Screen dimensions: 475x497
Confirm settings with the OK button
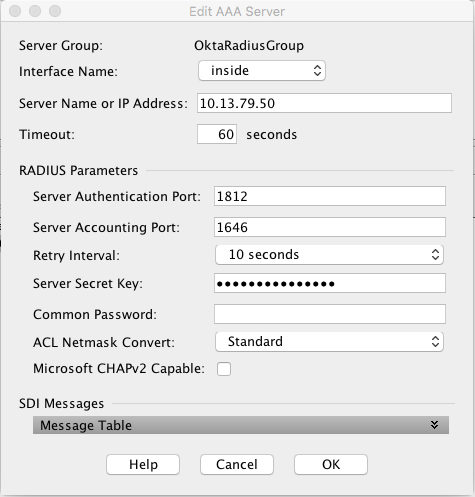(331, 464)
